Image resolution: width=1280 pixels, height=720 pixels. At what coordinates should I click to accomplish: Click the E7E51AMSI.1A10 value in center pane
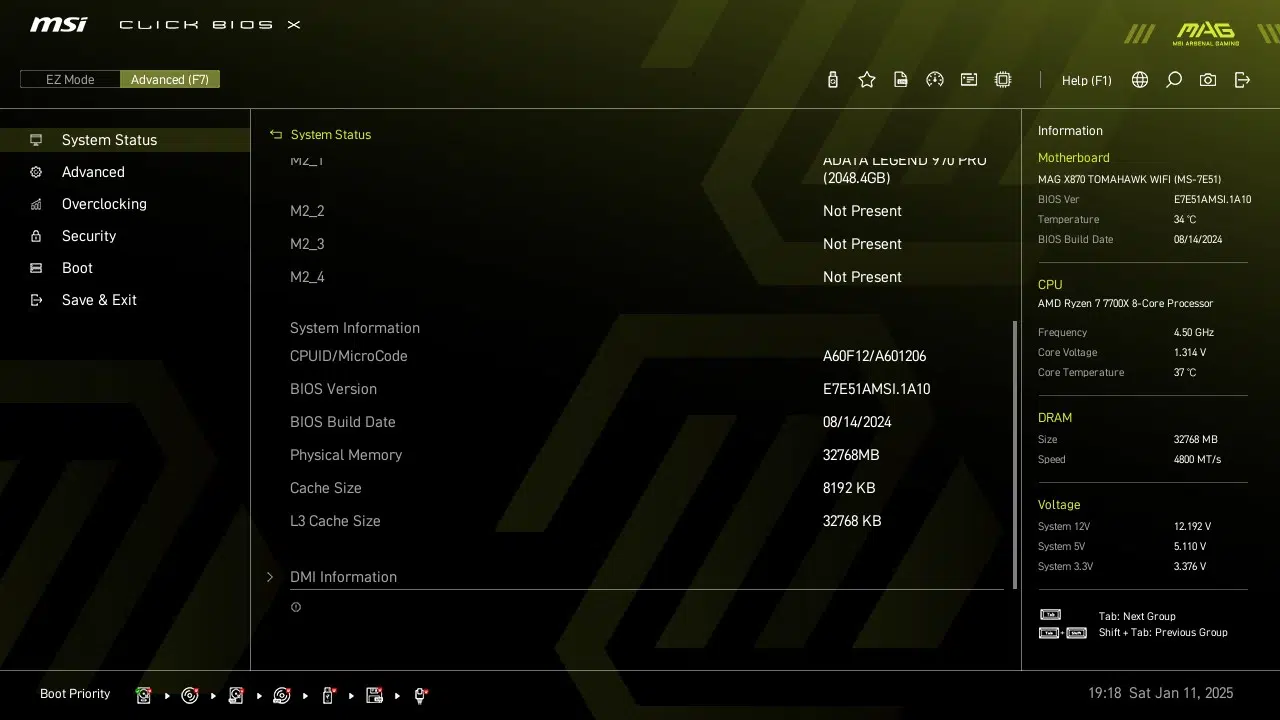(x=877, y=389)
